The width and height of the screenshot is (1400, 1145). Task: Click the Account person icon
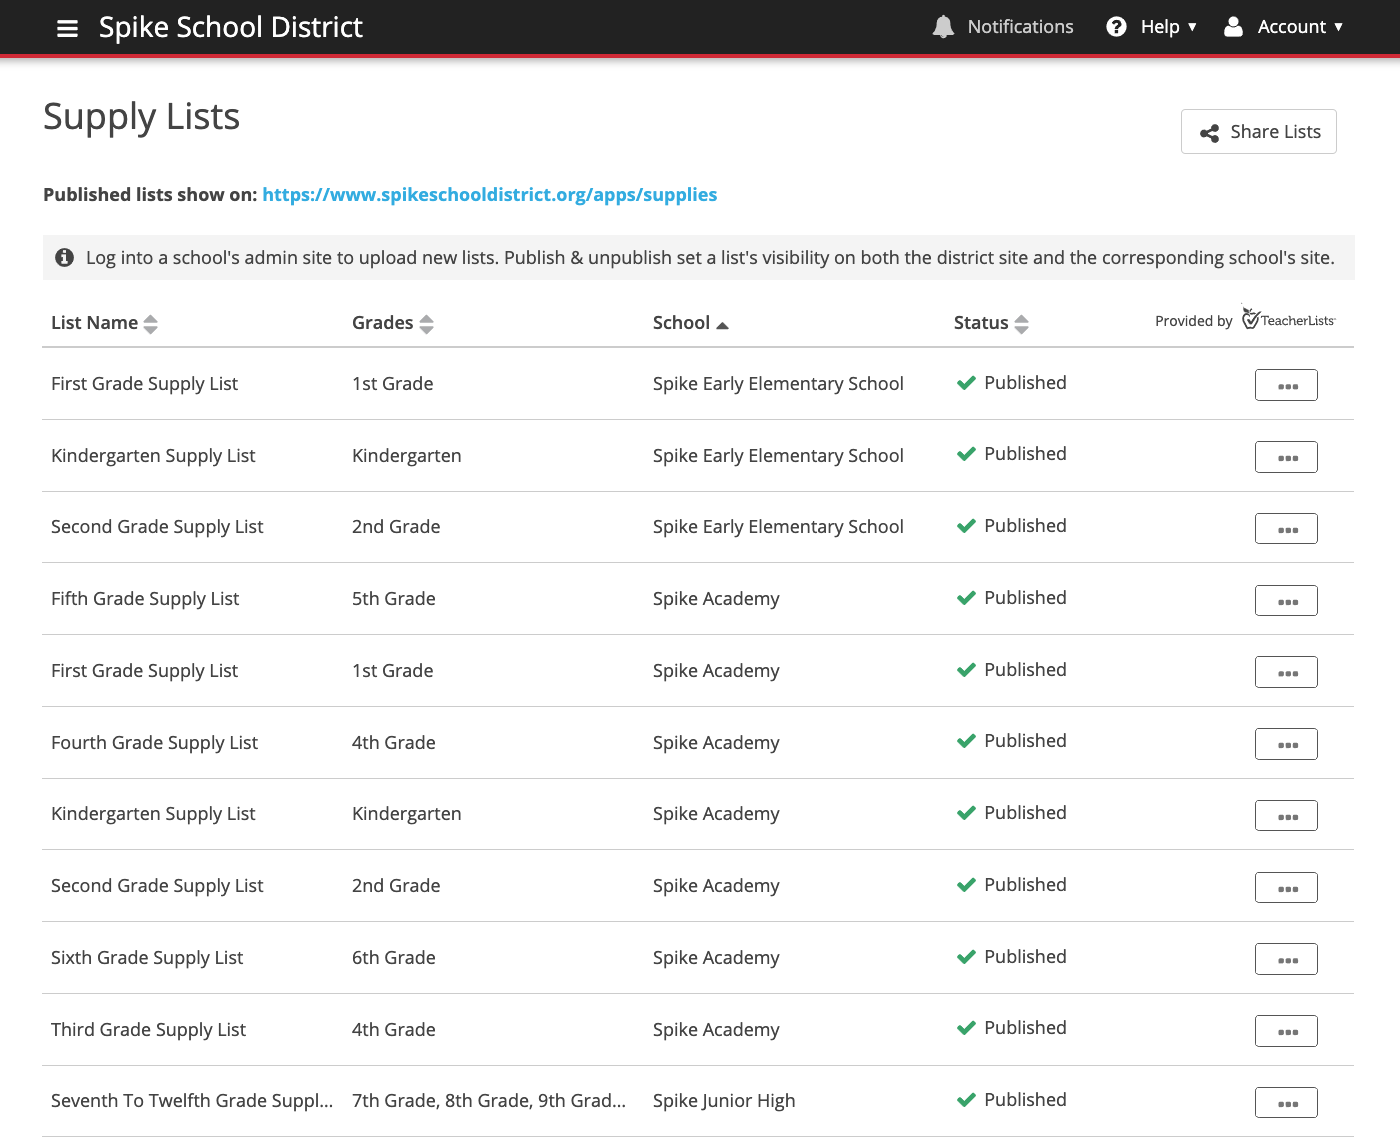tap(1232, 27)
